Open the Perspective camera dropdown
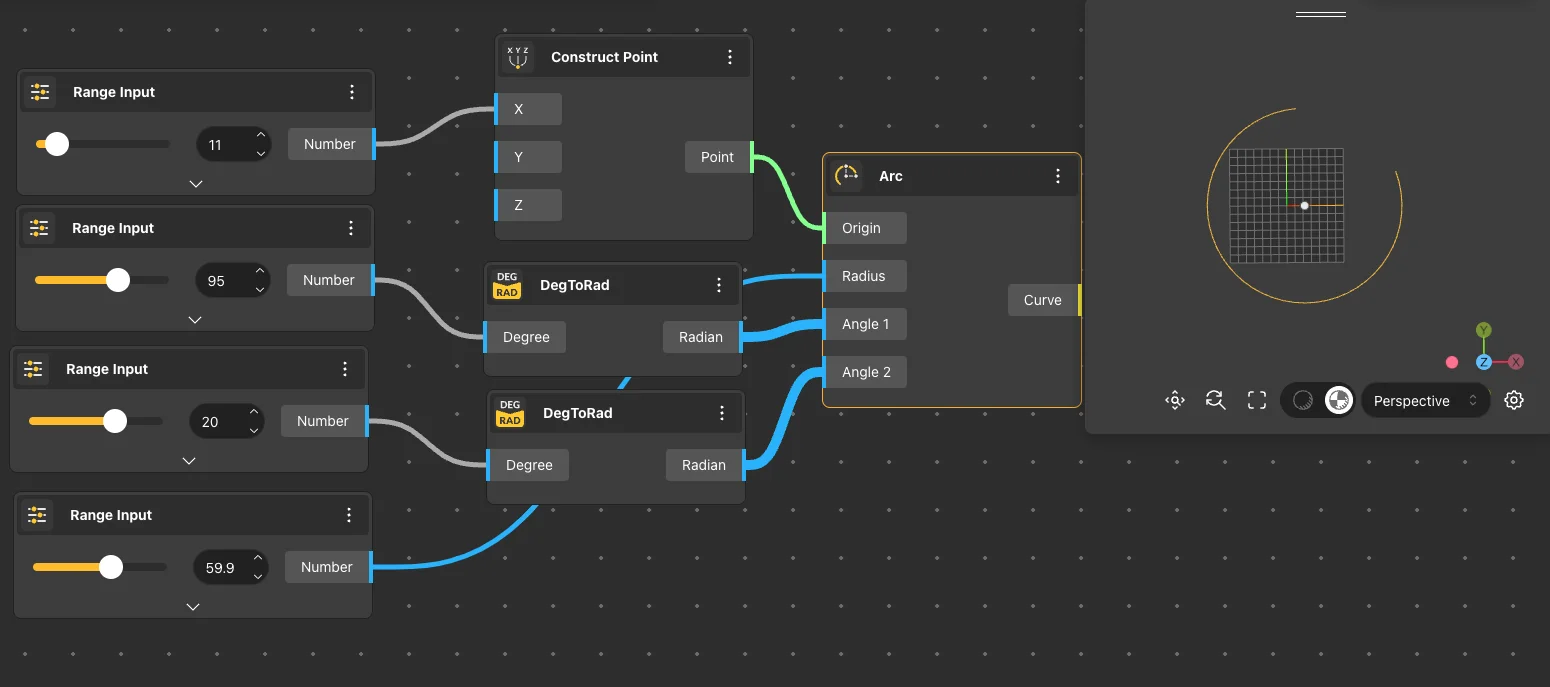1550x687 pixels. click(x=1424, y=401)
